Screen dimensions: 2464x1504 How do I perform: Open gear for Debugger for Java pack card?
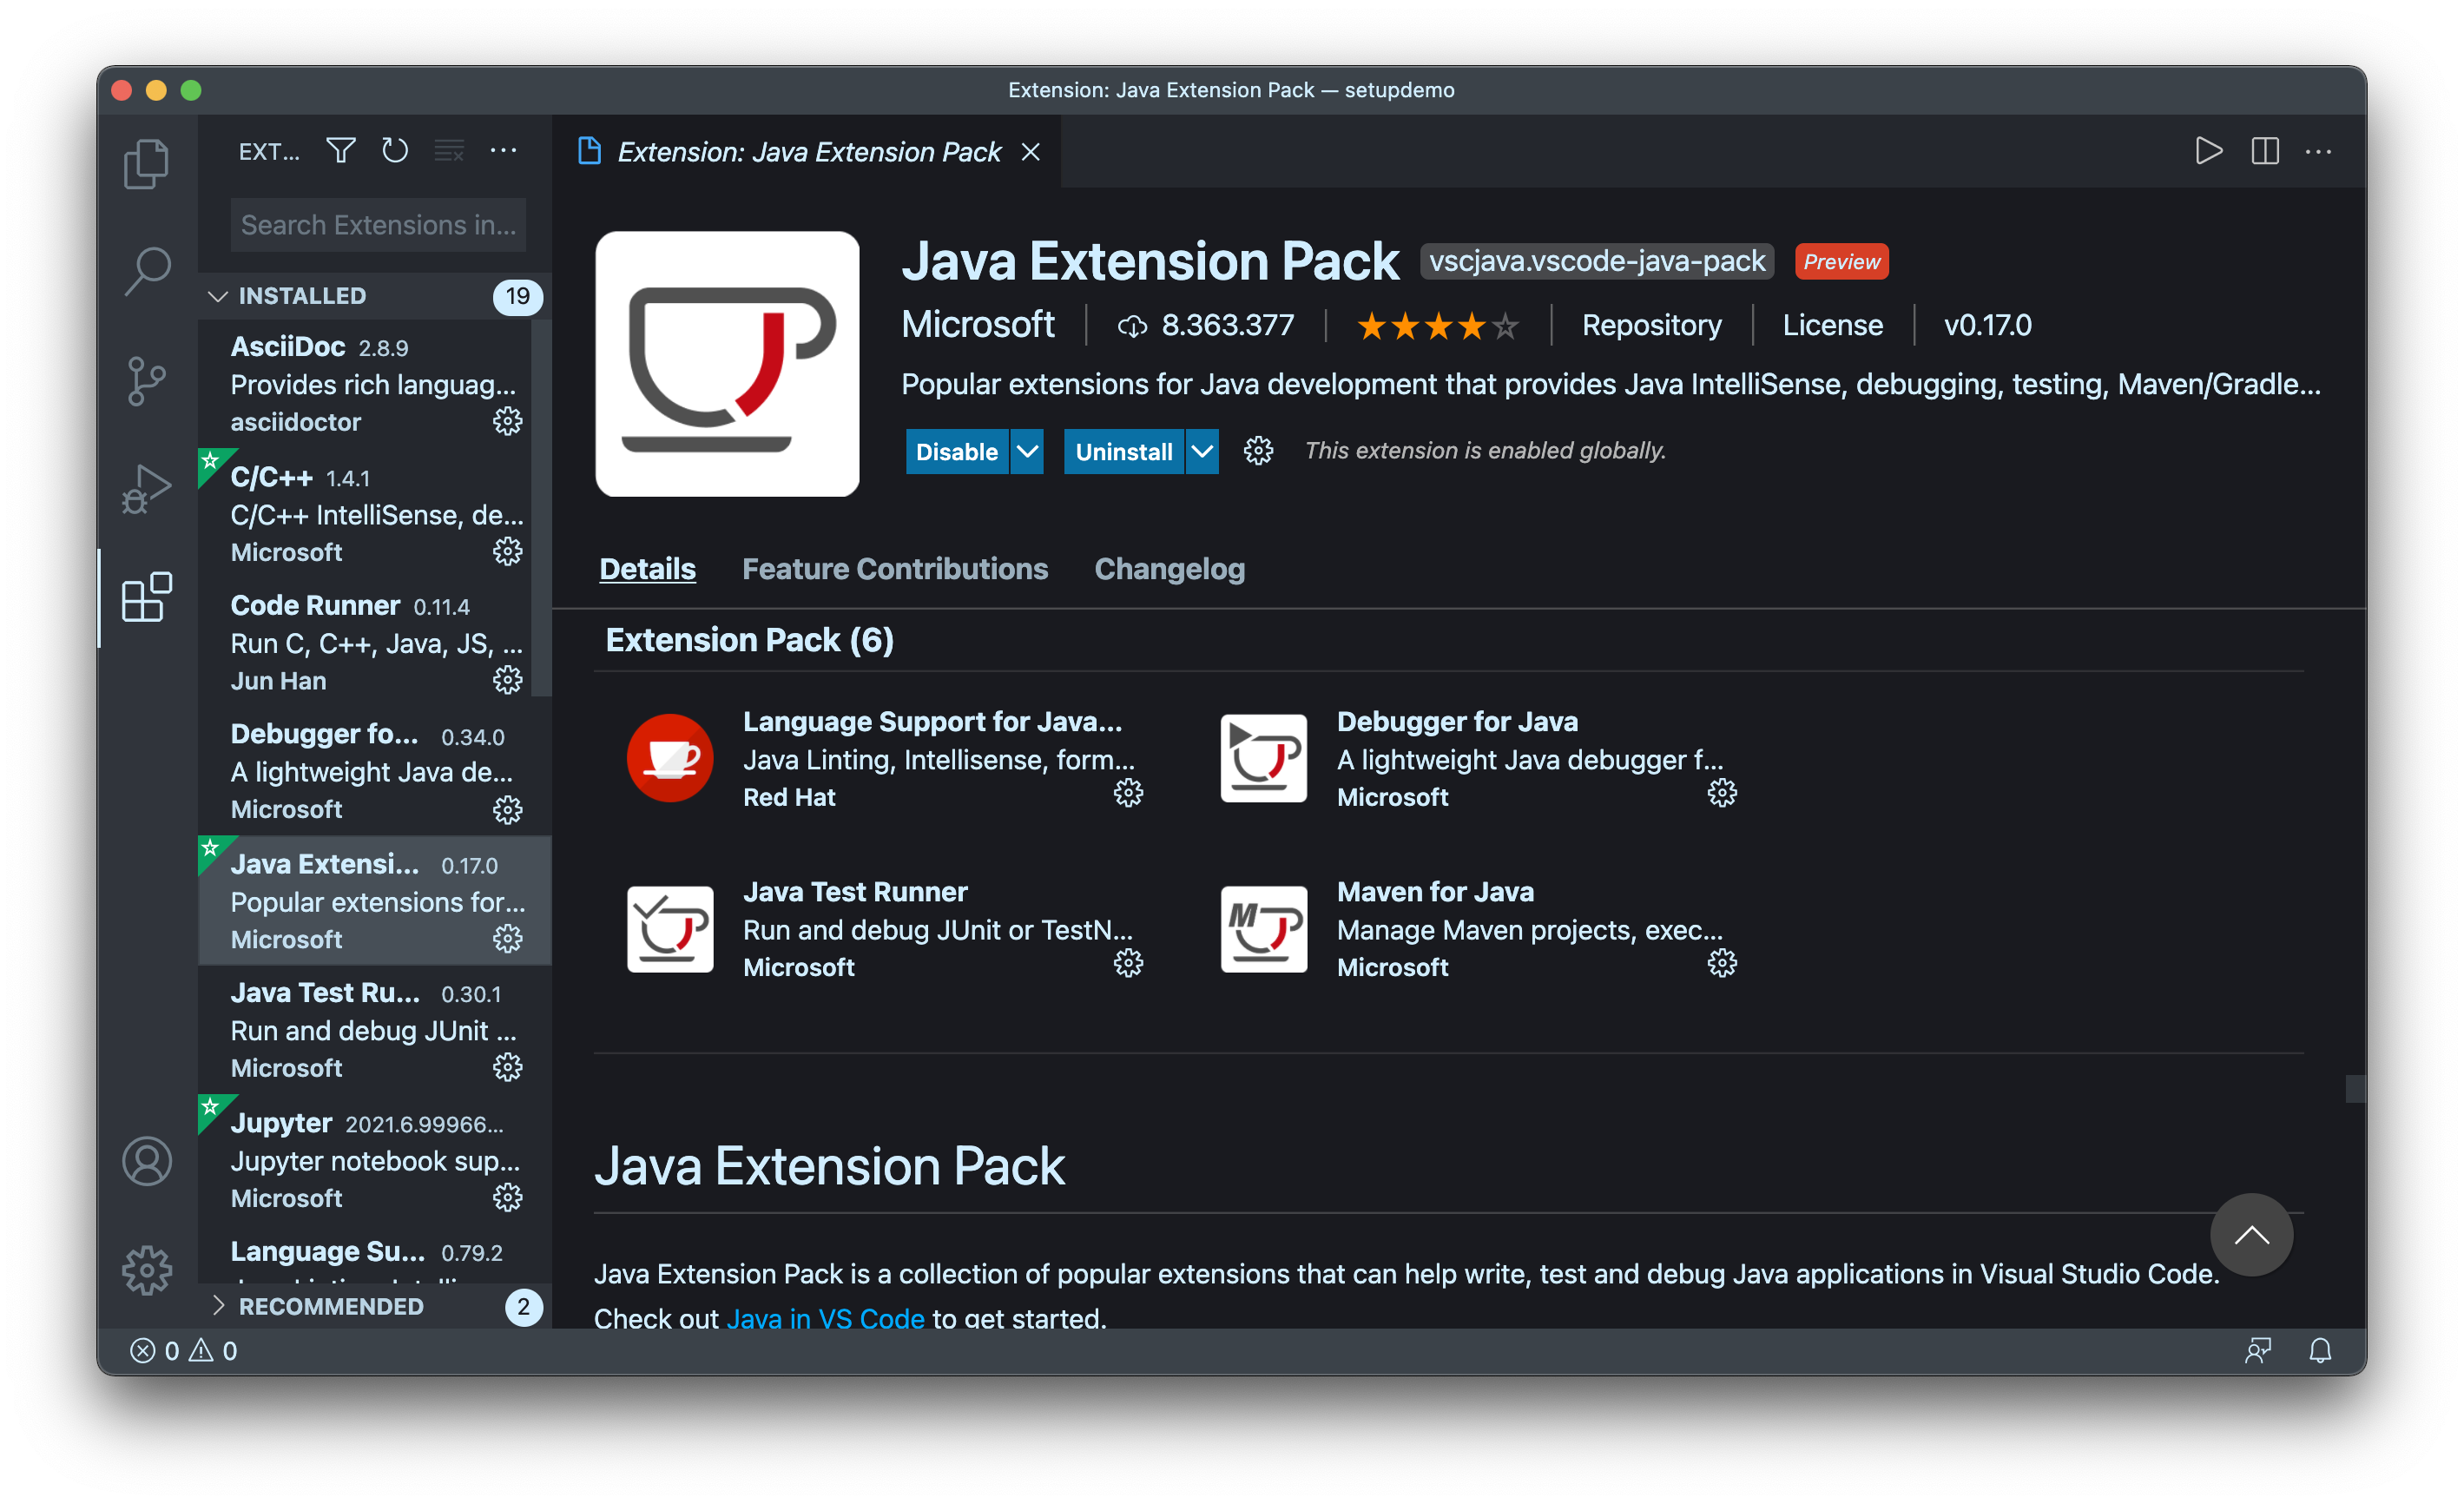tap(1722, 793)
